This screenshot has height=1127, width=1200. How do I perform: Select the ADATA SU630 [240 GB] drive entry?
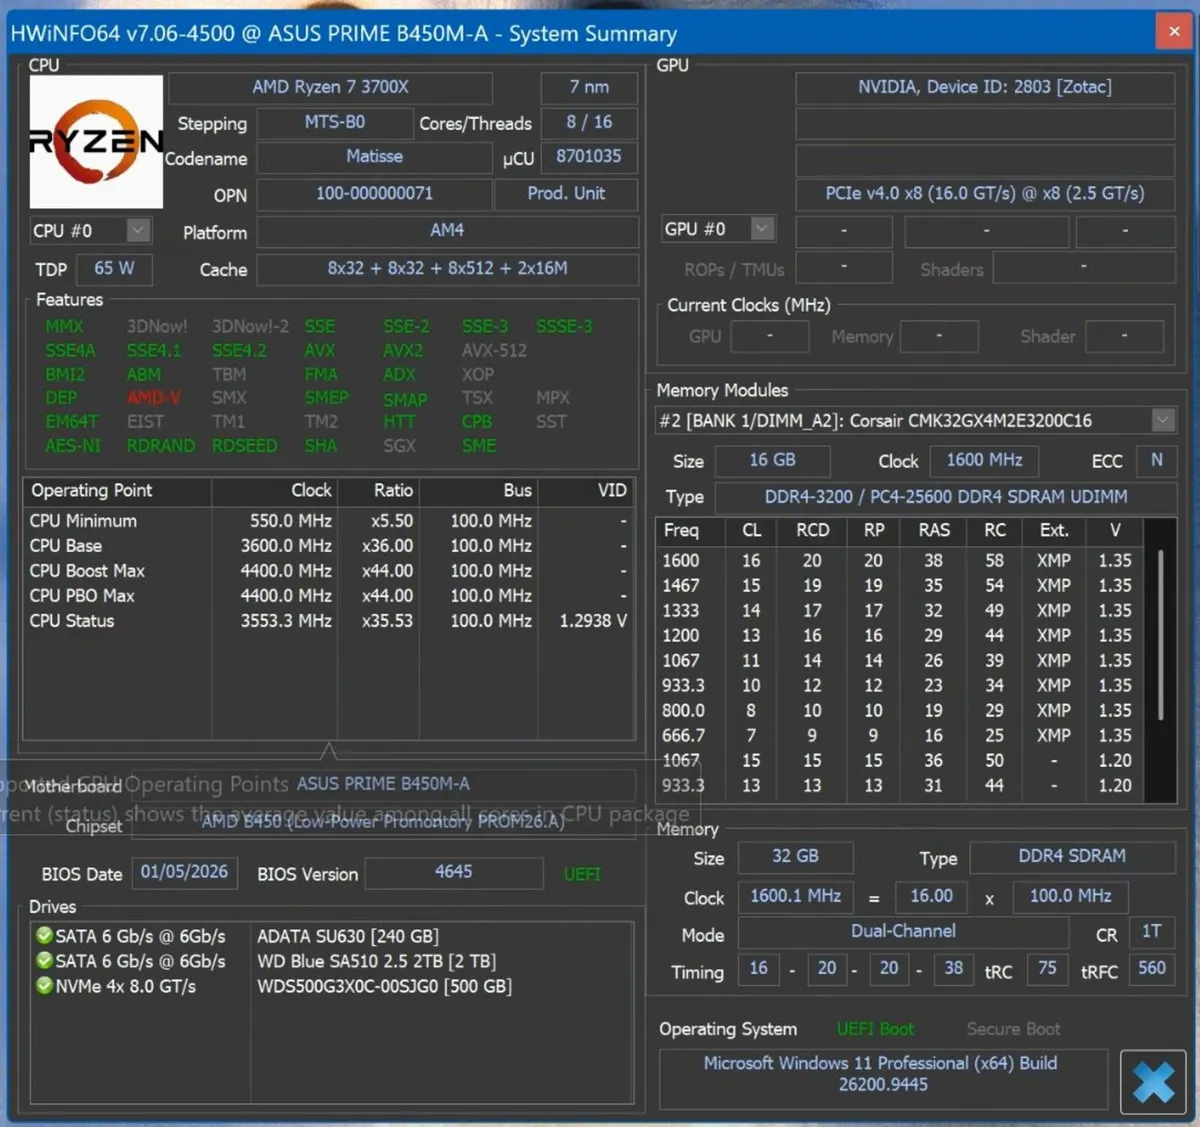(x=347, y=937)
